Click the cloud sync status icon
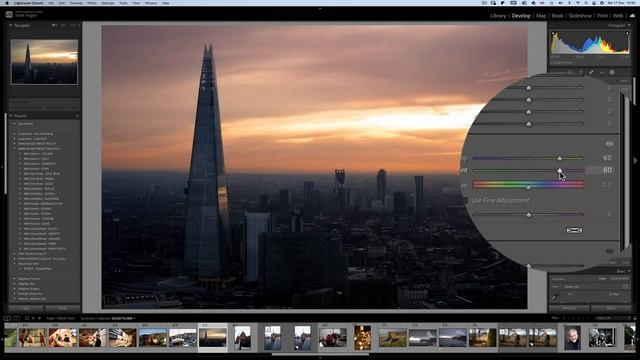 tap(632, 16)
